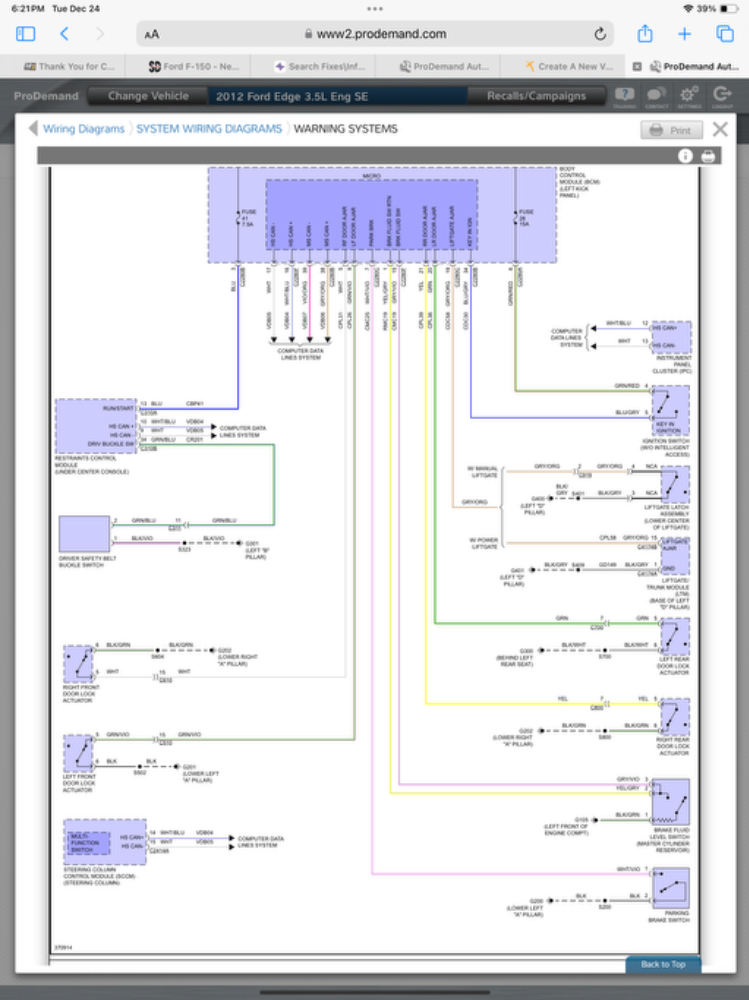
Task: Switch to the Ford F-150 tab
Action: (194, 66)
